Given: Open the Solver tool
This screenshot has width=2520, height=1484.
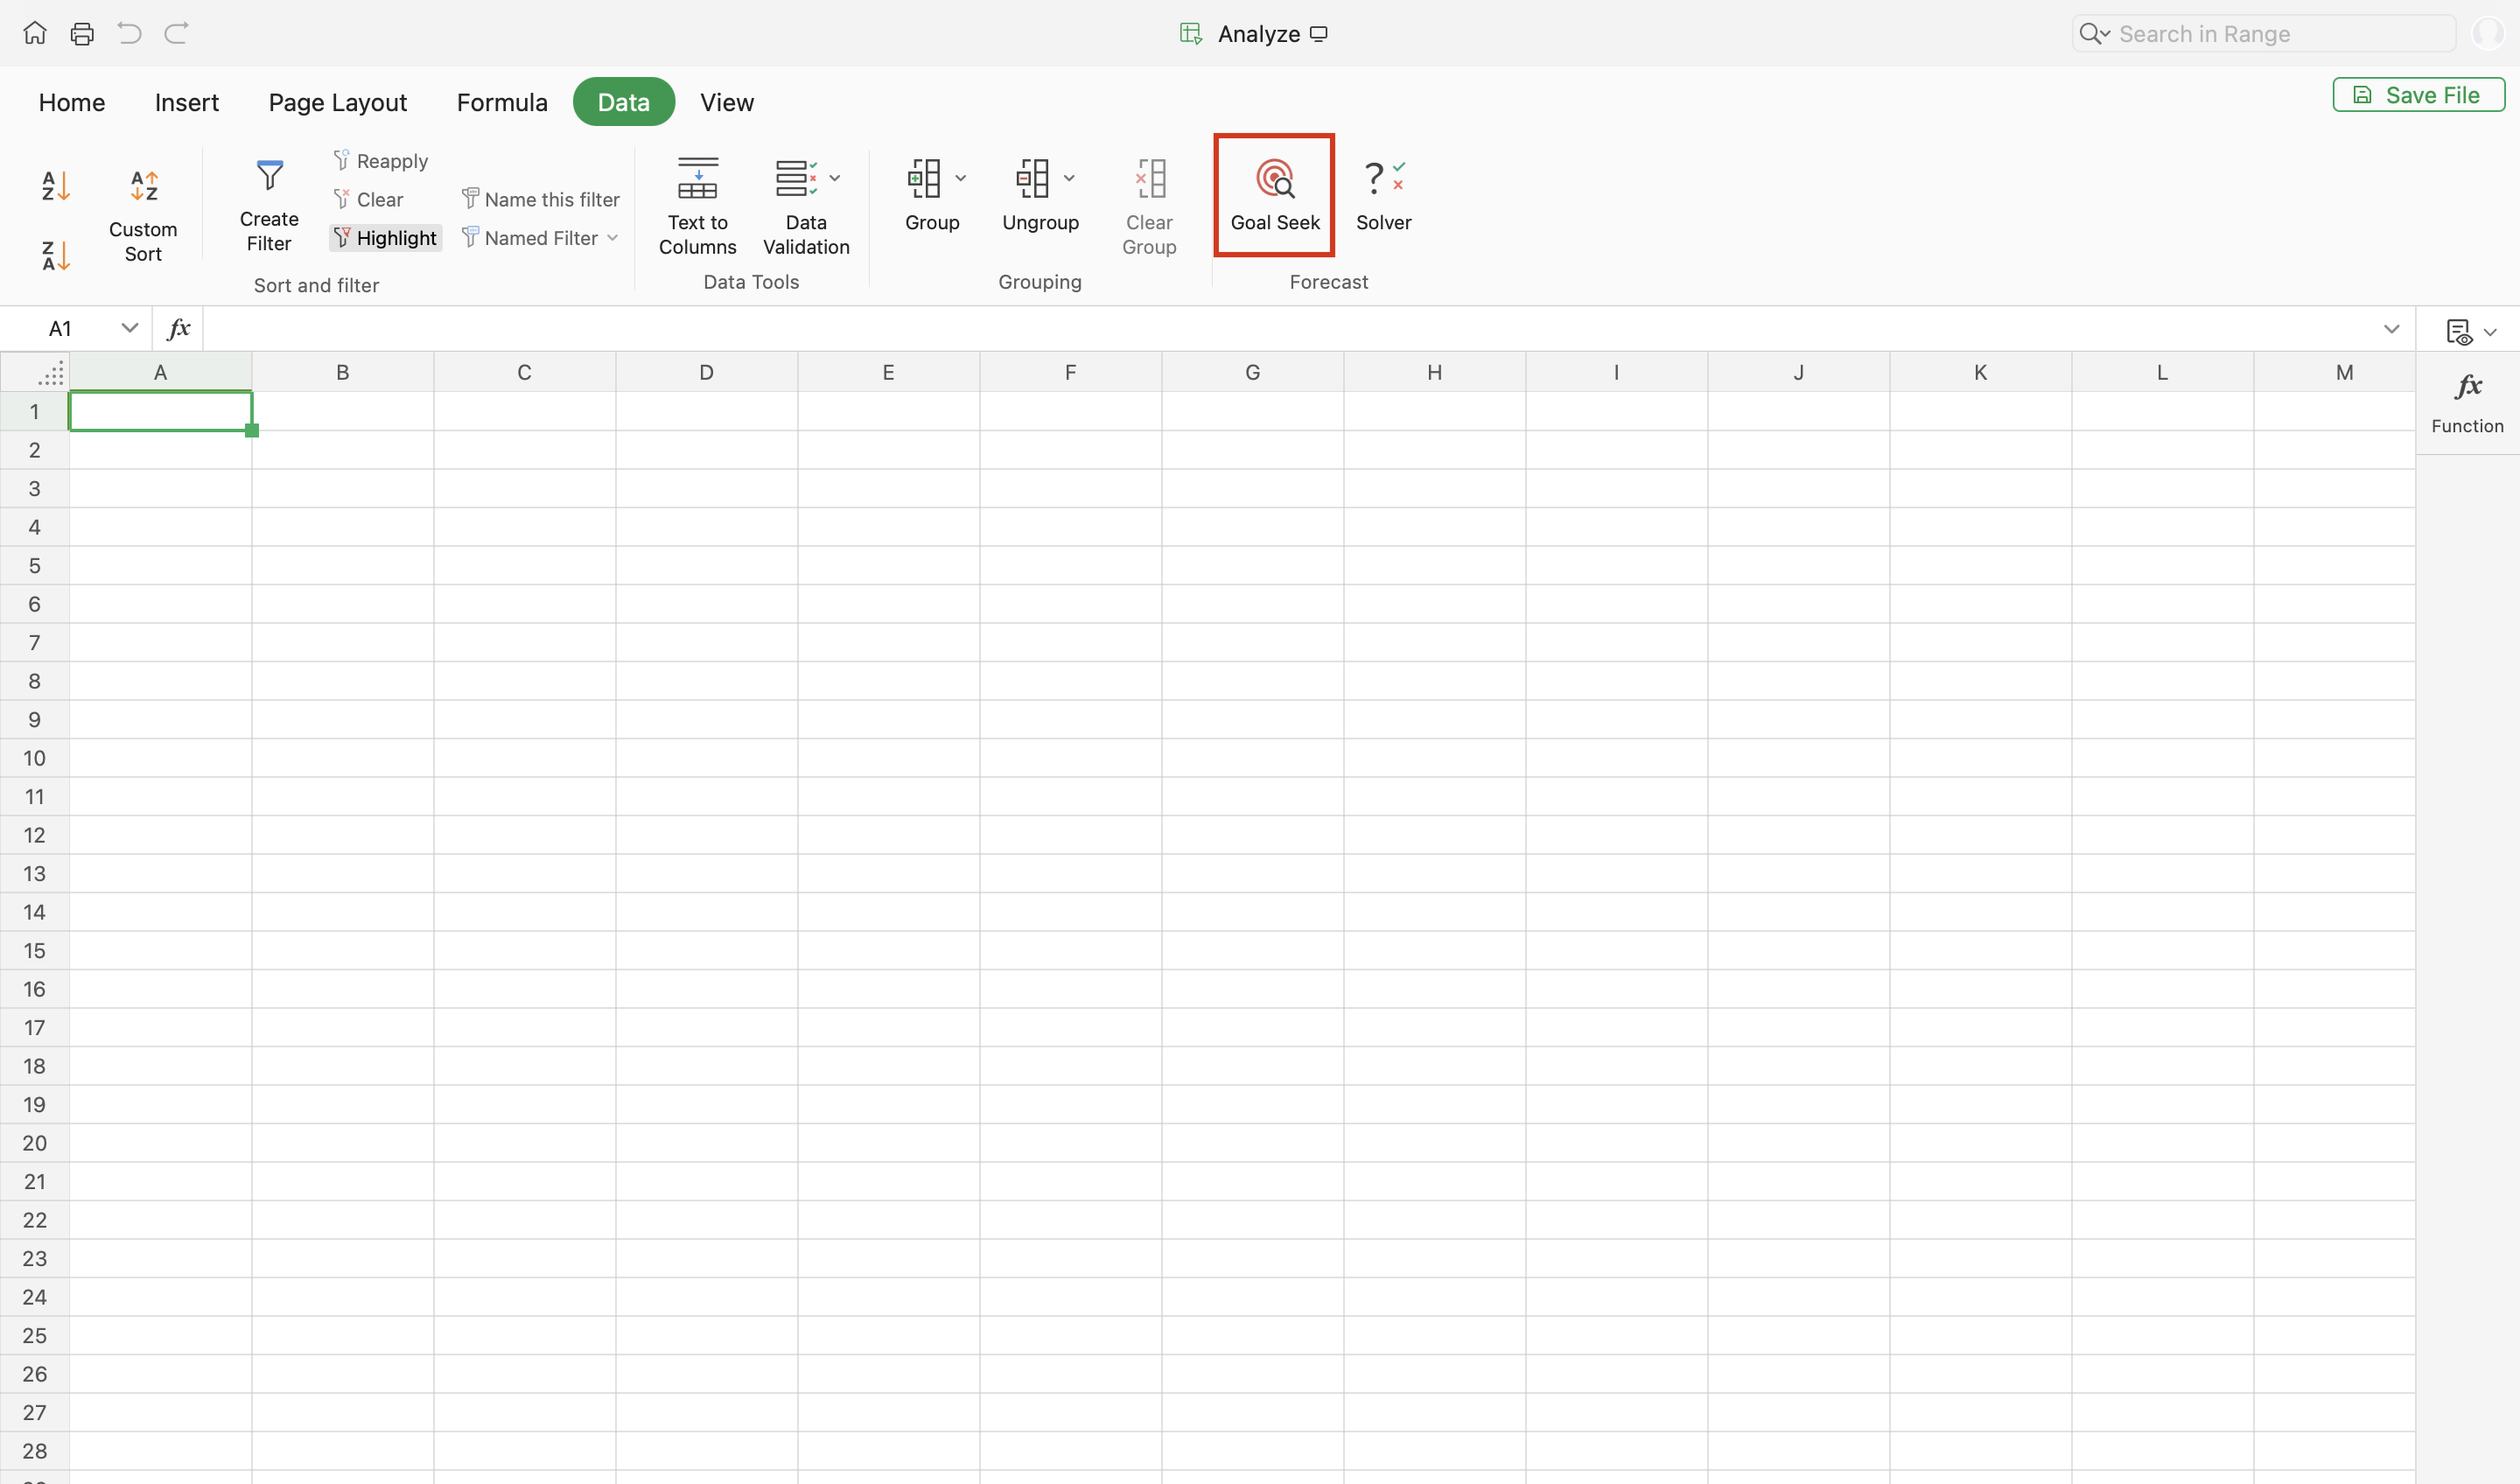Looking at the screenshot, I should pyautogui.click(x=1383, y=195).
